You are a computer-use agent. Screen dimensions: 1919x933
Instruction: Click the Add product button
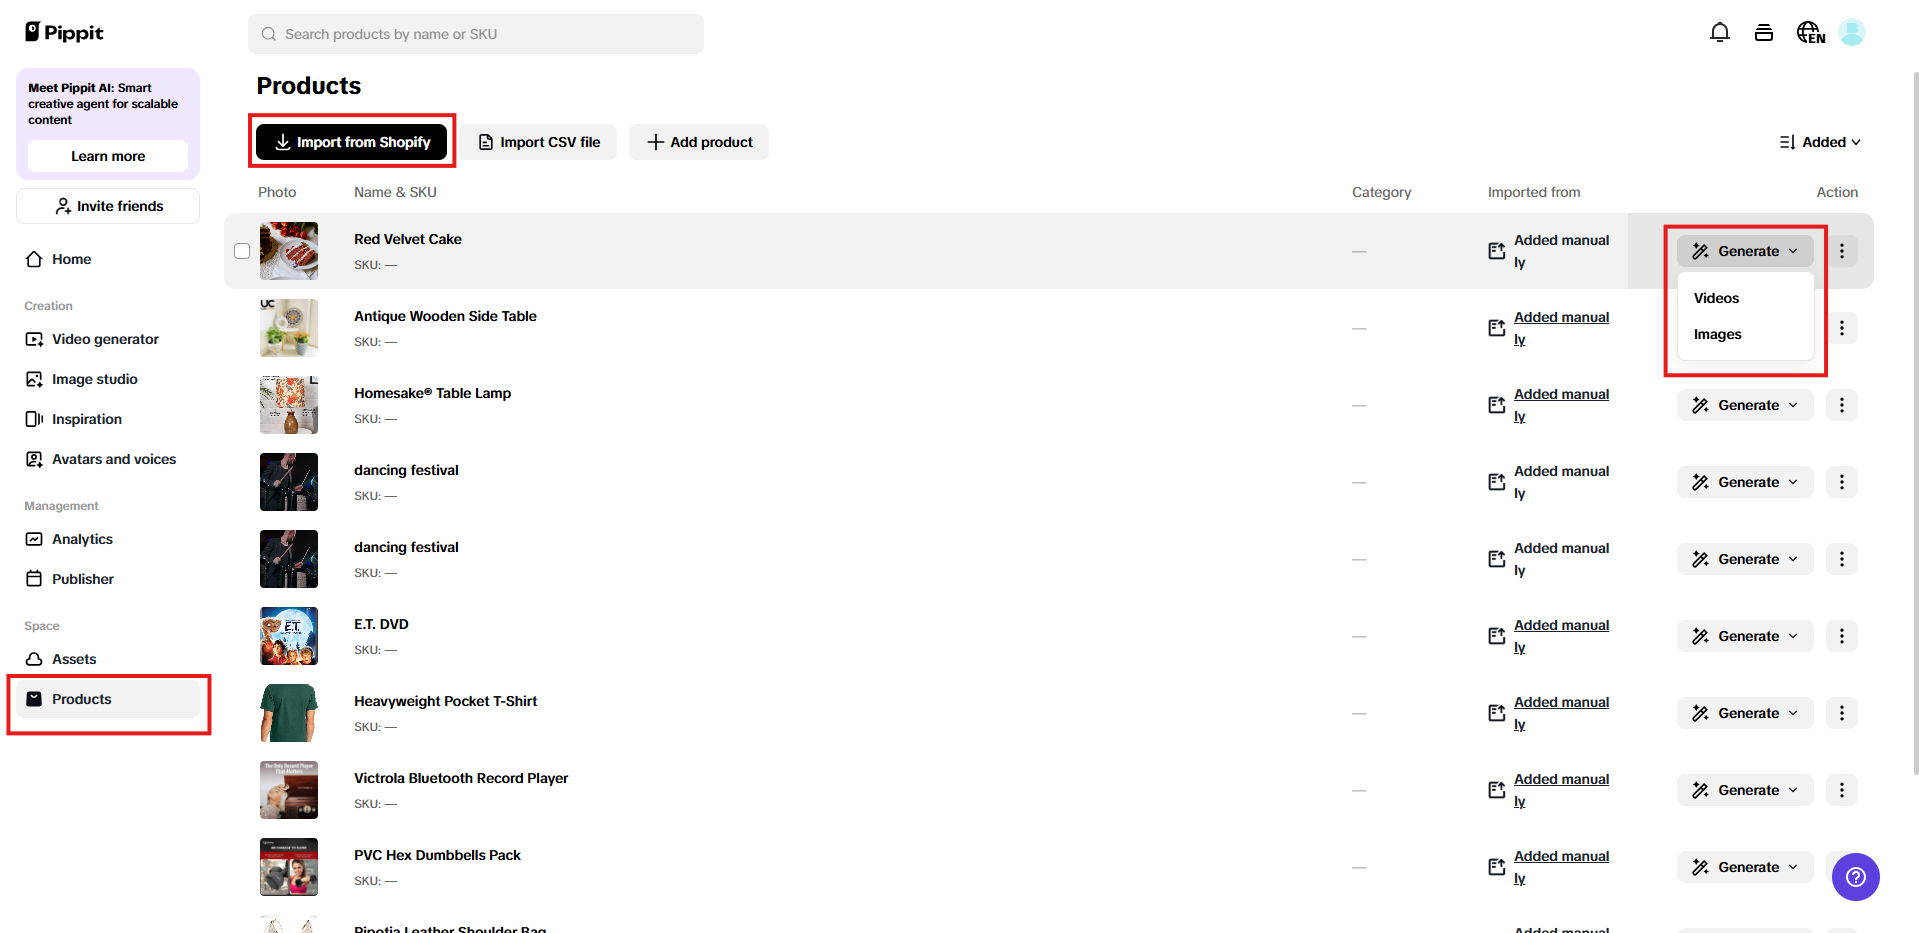pyautogui.click(x=698, y=142)
